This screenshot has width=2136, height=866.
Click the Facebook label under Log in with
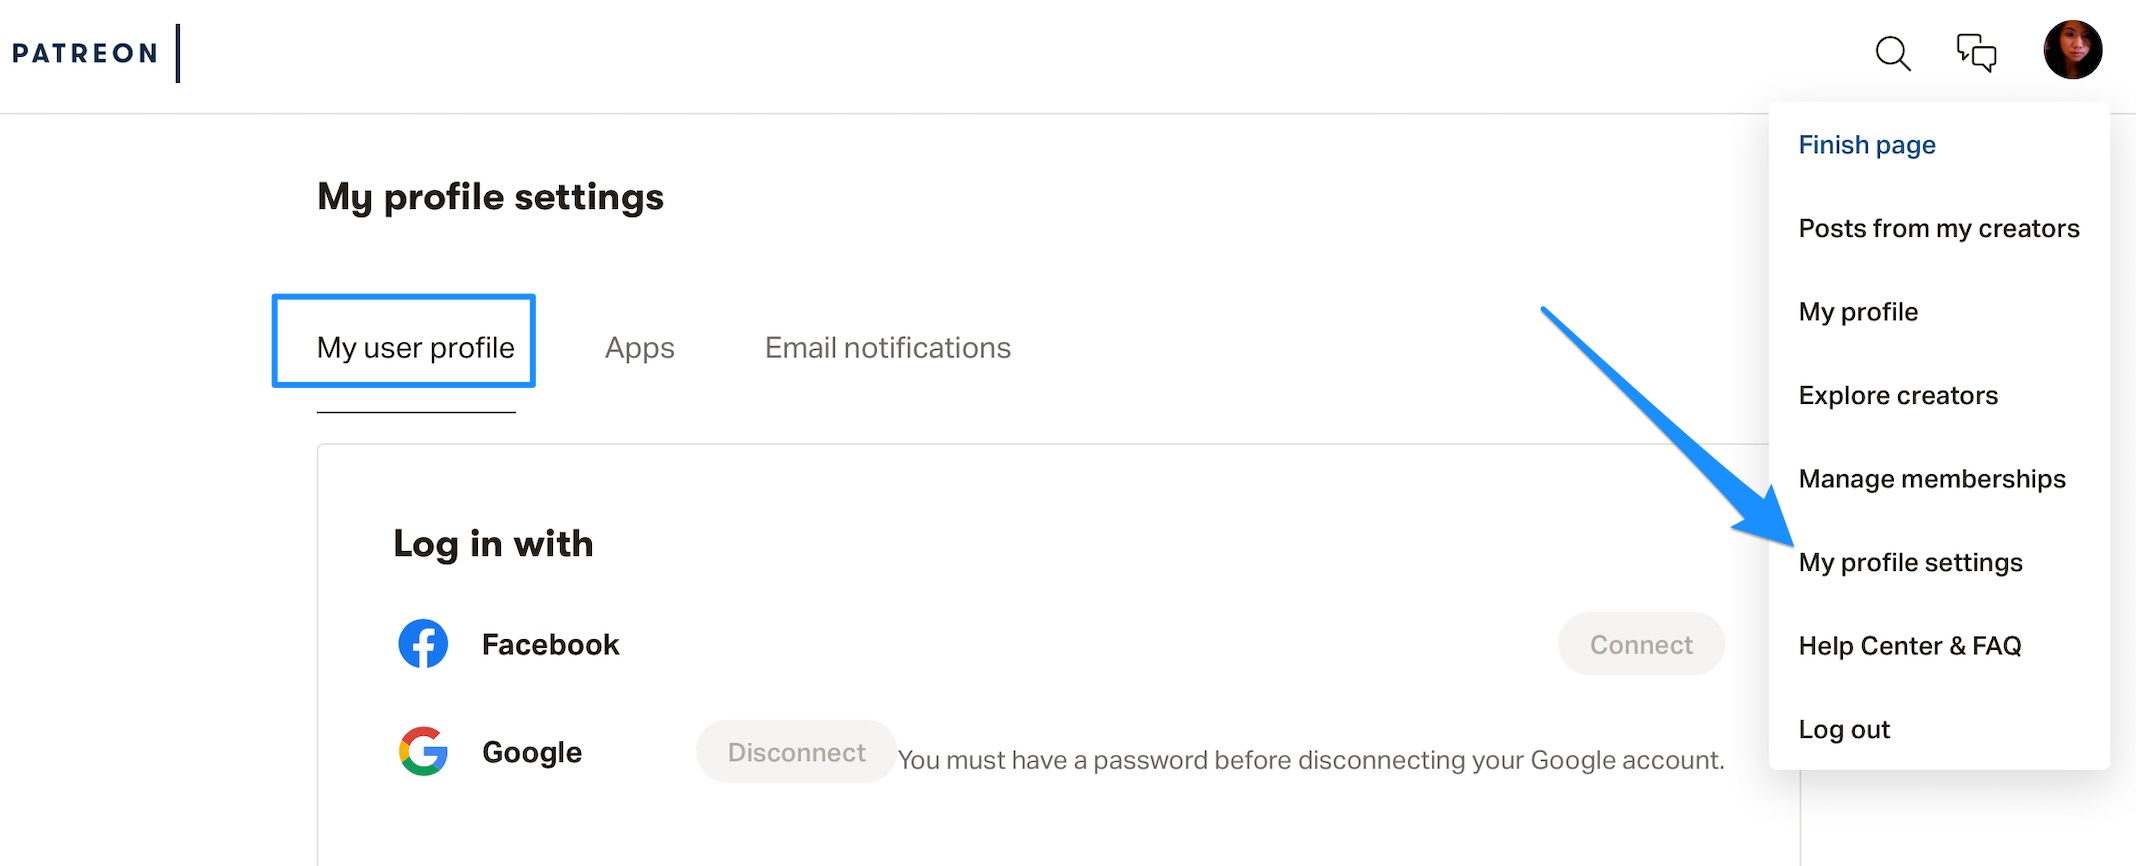pyautogui.click(x=550, y=645)
